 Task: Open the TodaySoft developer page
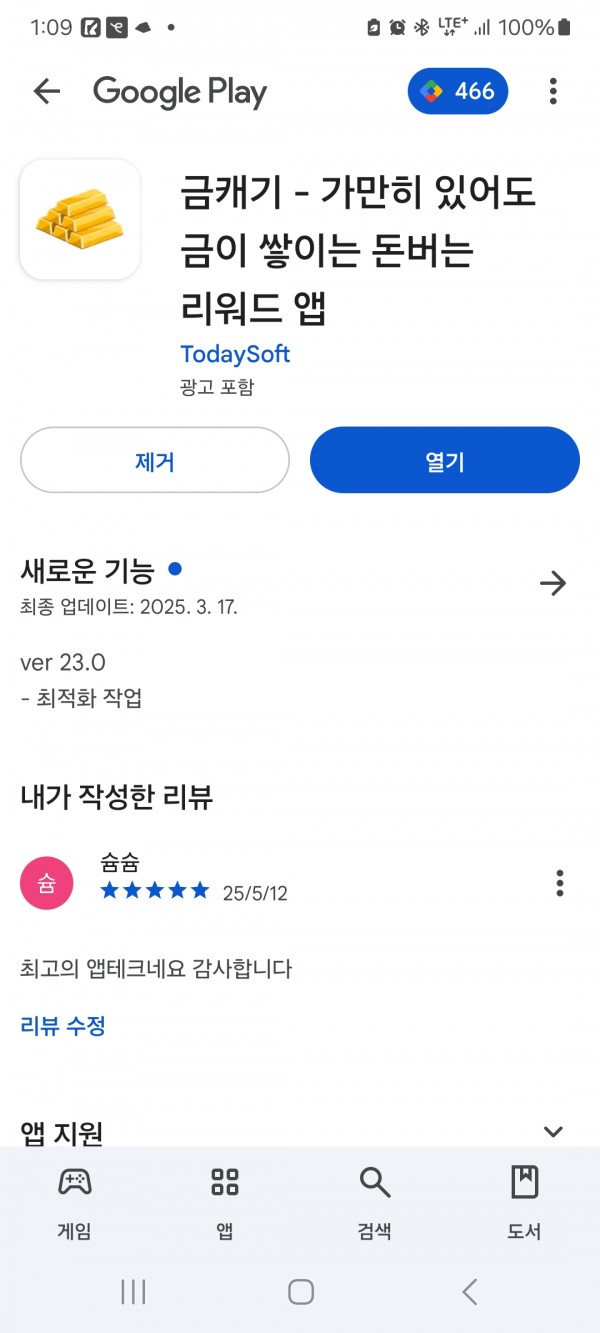point(235,354)
